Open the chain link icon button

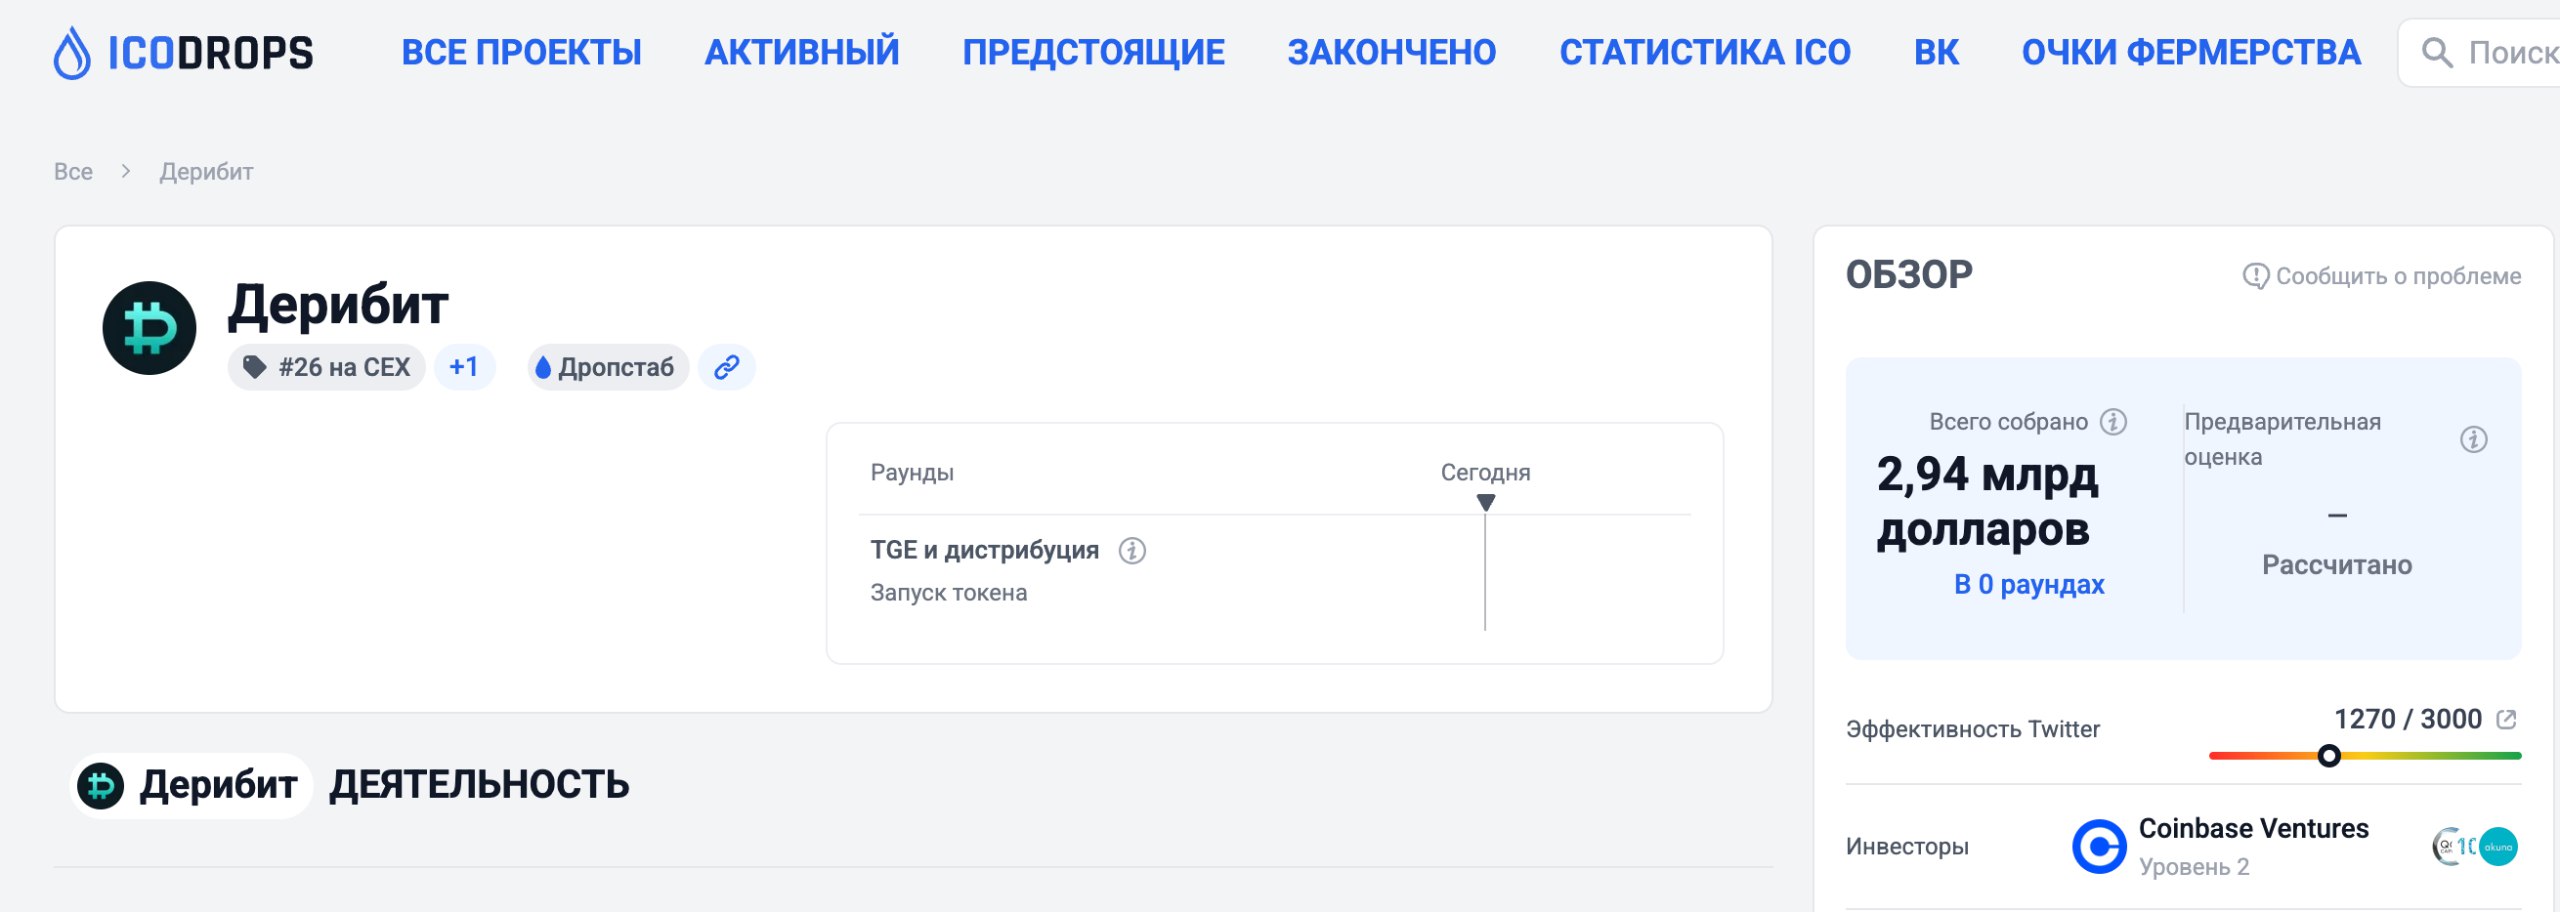click(727, 367)
